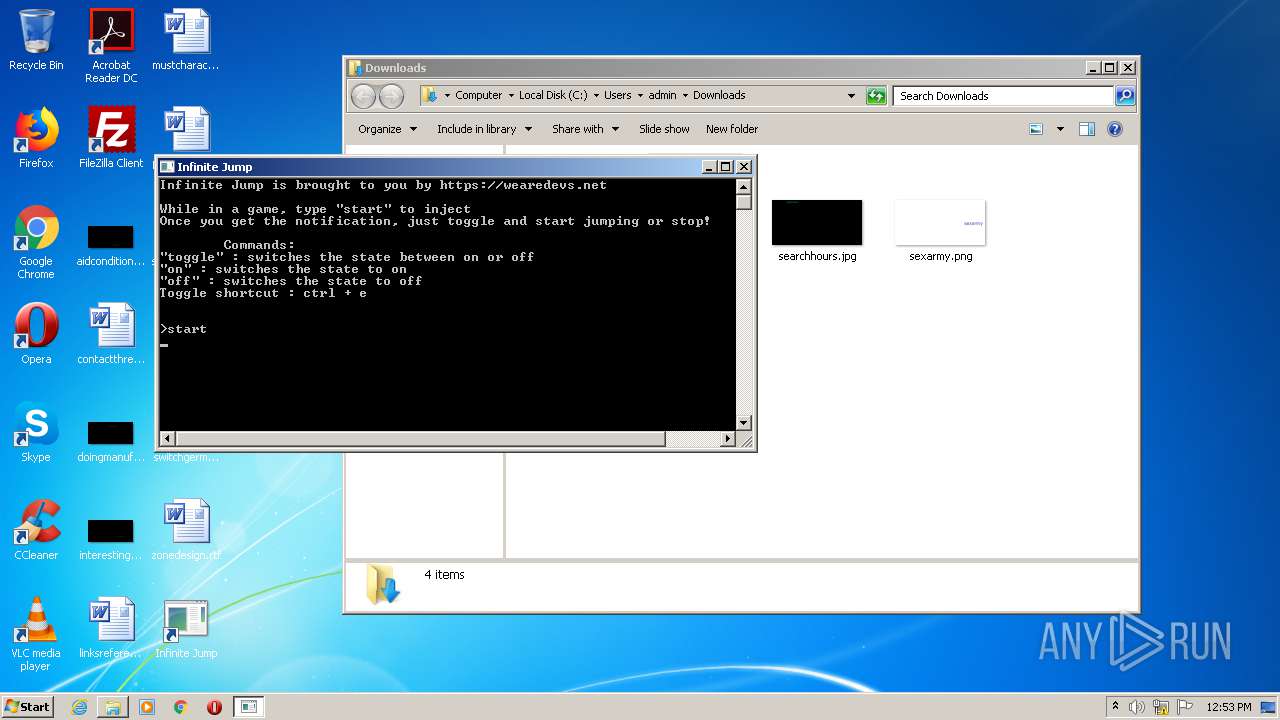Image resolution: width=1280 pixels, height=720 pixels.
Task: Click Downloads breadcrumb in address bar
Action: pyautogui.click(x=719, y=96)
